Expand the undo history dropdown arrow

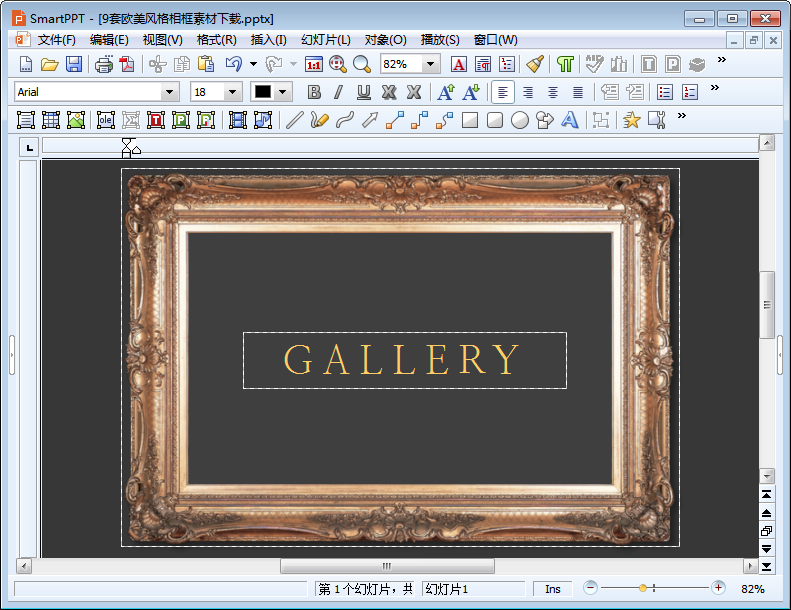253,64
